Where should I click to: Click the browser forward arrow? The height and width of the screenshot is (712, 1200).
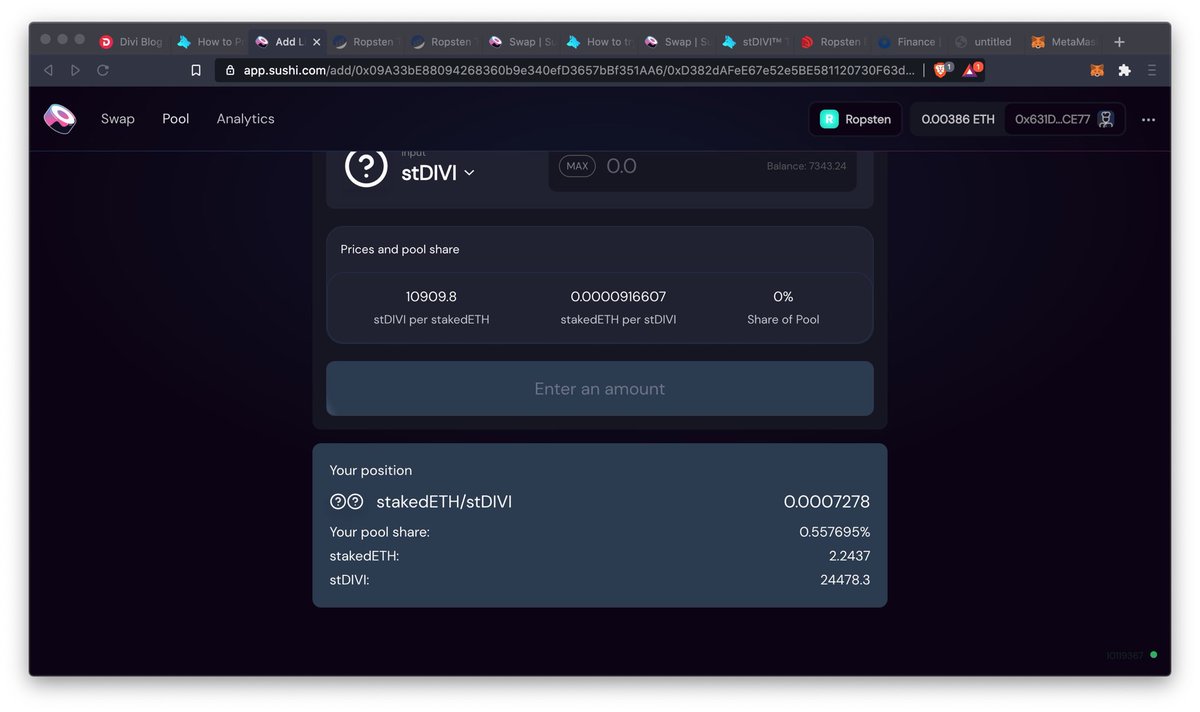(x=75, y=70)
